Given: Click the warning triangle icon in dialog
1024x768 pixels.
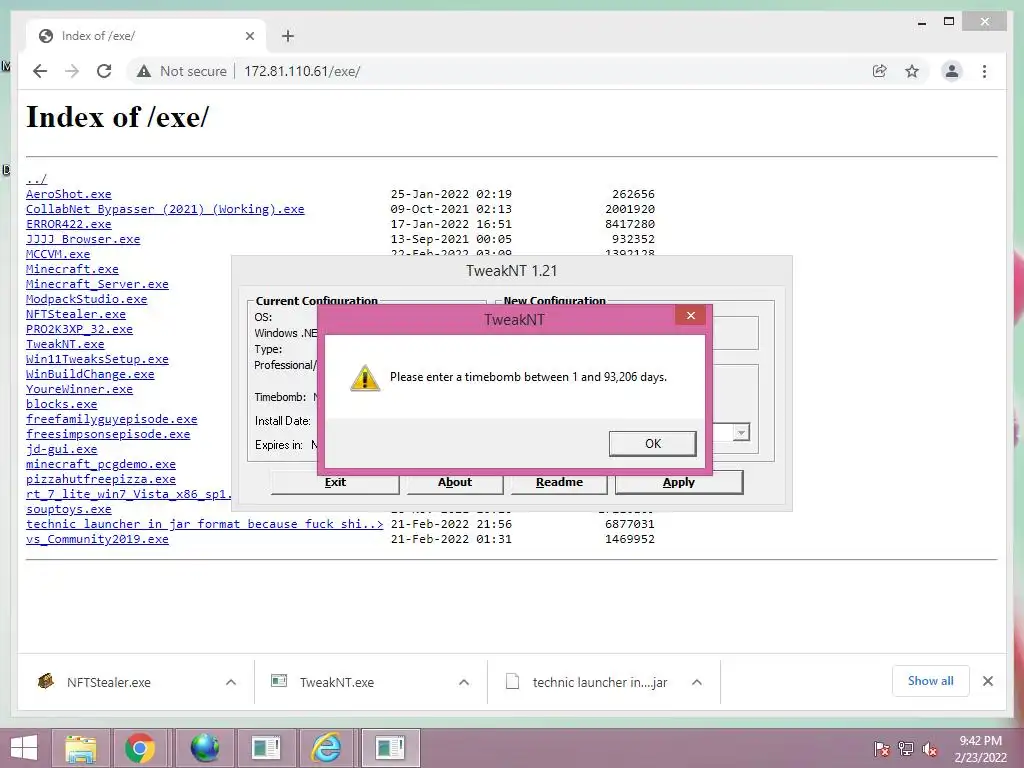Looking at the screenshot, I should (x=364, y=377).
